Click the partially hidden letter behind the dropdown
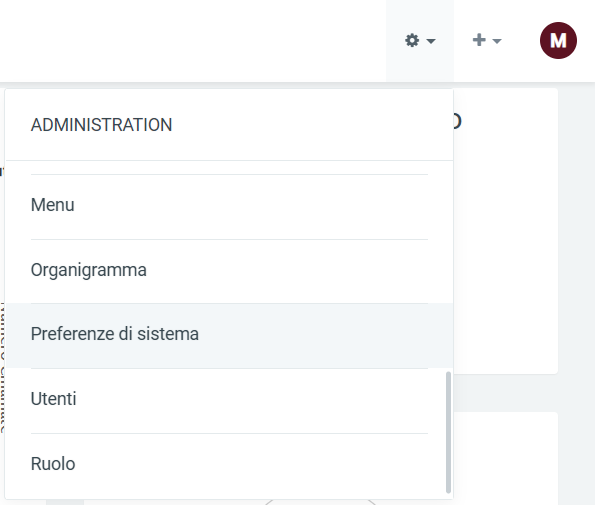595x505 pixels. (x=457, y=121)
